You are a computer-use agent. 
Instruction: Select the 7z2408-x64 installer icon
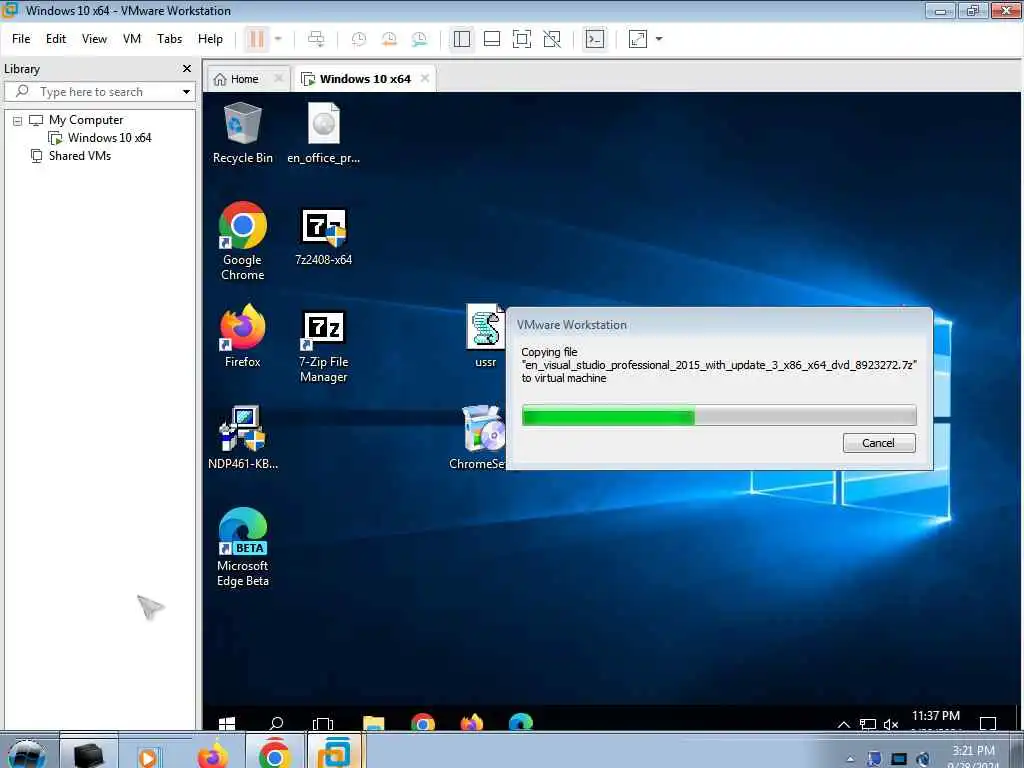pyautogui.click(x=323, y=237)
